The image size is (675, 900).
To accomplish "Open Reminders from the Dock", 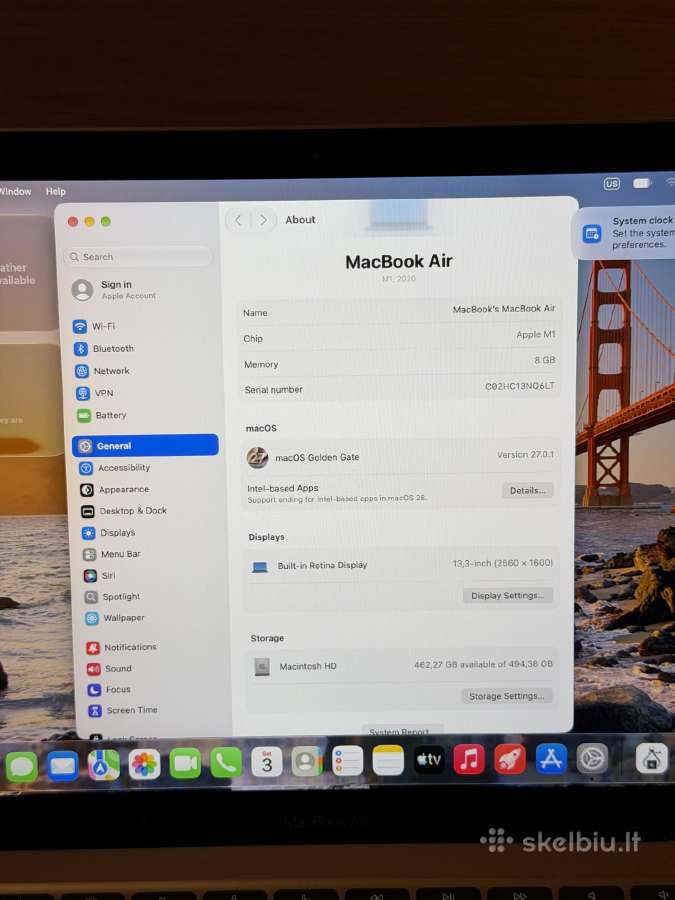I will (x=347, y=762).
